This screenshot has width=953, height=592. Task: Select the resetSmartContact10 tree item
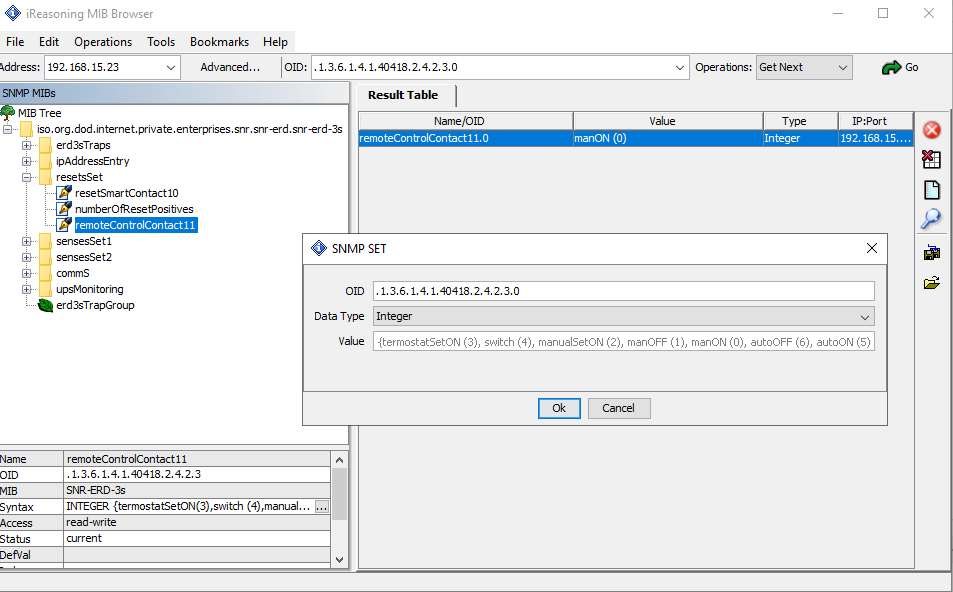coord(126,193)
